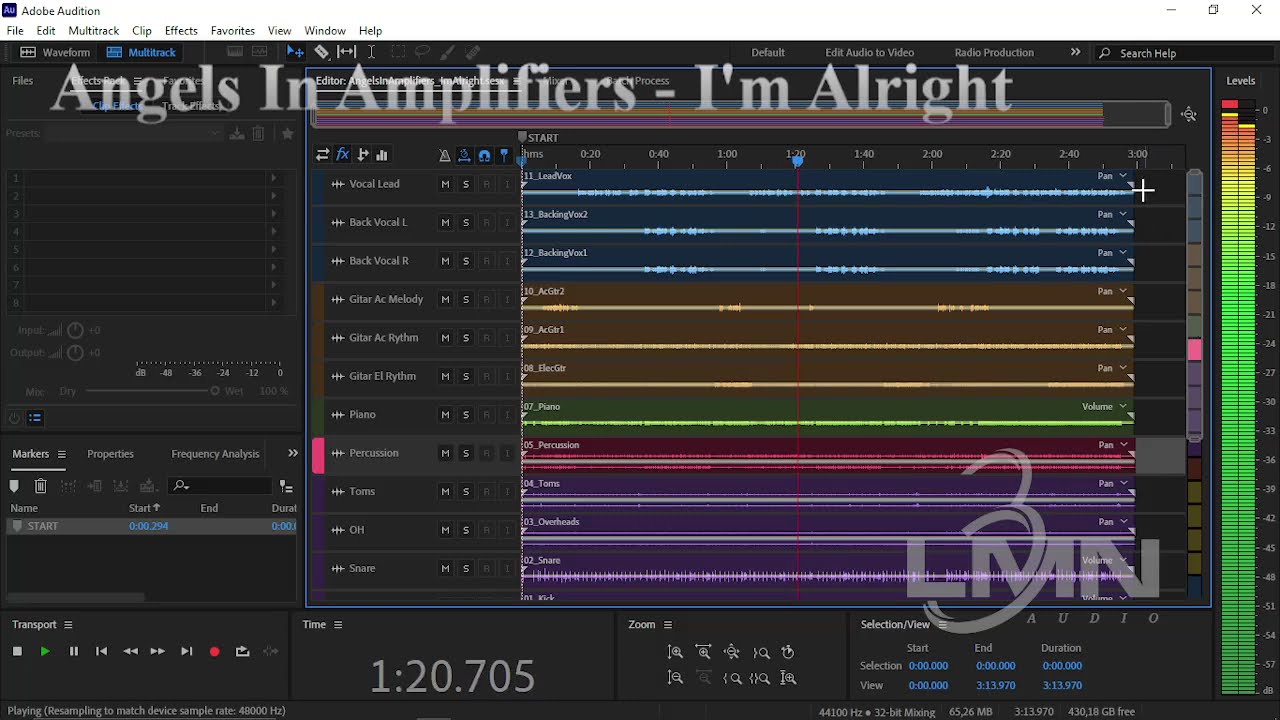1280x720 pixels.
Task: Delete selected marker trash icon
Action: pyautogui.click(x=40, y=486)
